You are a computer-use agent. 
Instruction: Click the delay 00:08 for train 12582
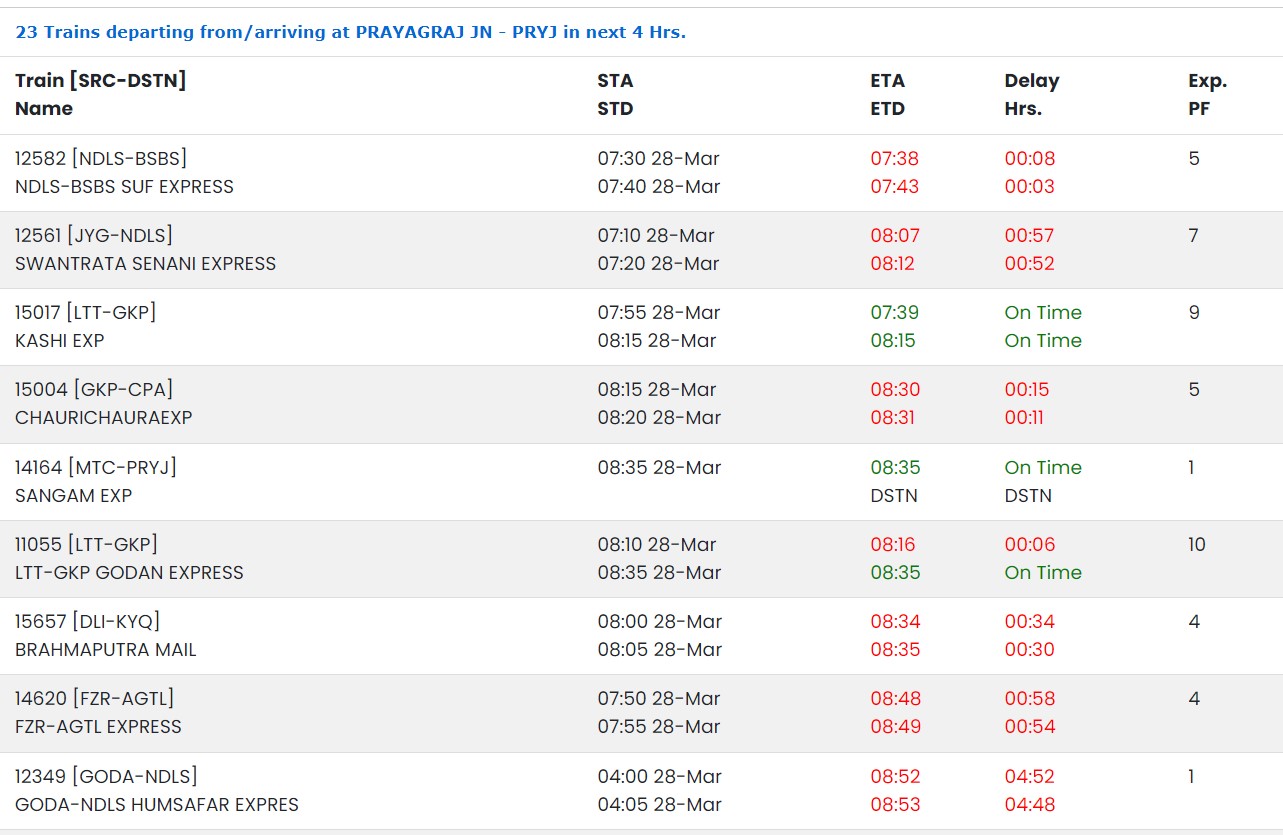pyautogui.click(x=1030, y=158)
